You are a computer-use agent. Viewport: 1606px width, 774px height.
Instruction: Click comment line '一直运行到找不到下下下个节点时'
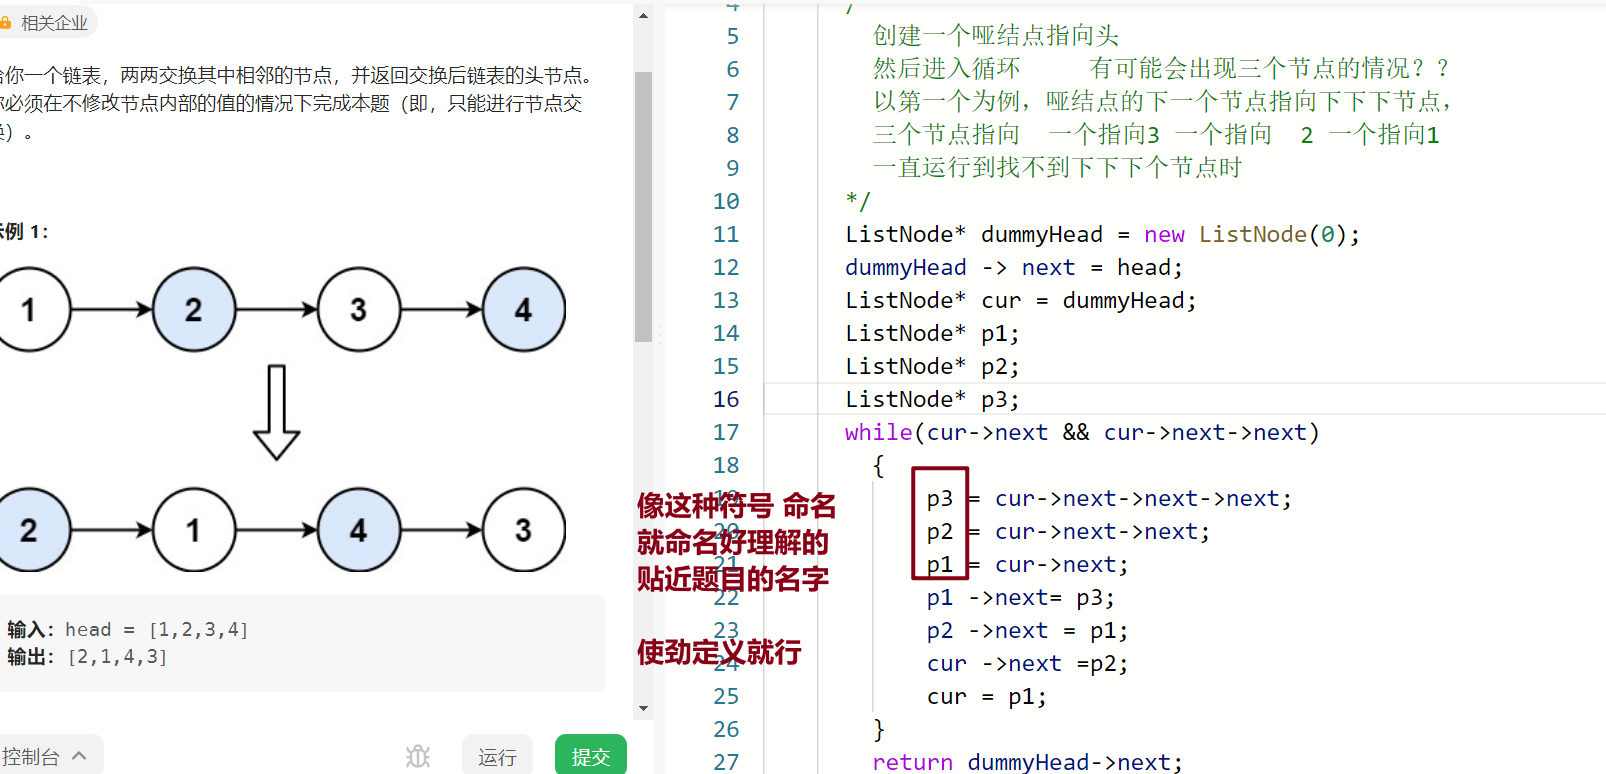[1057, 168]
